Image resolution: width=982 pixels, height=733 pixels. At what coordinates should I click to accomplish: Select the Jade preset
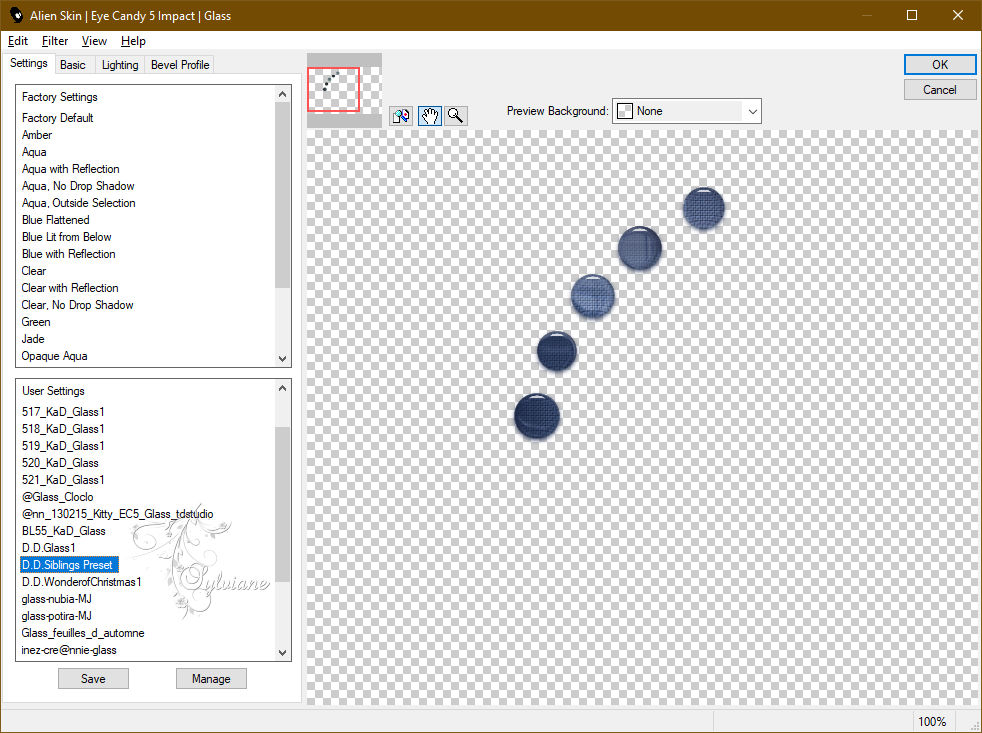tap(33, 339)
